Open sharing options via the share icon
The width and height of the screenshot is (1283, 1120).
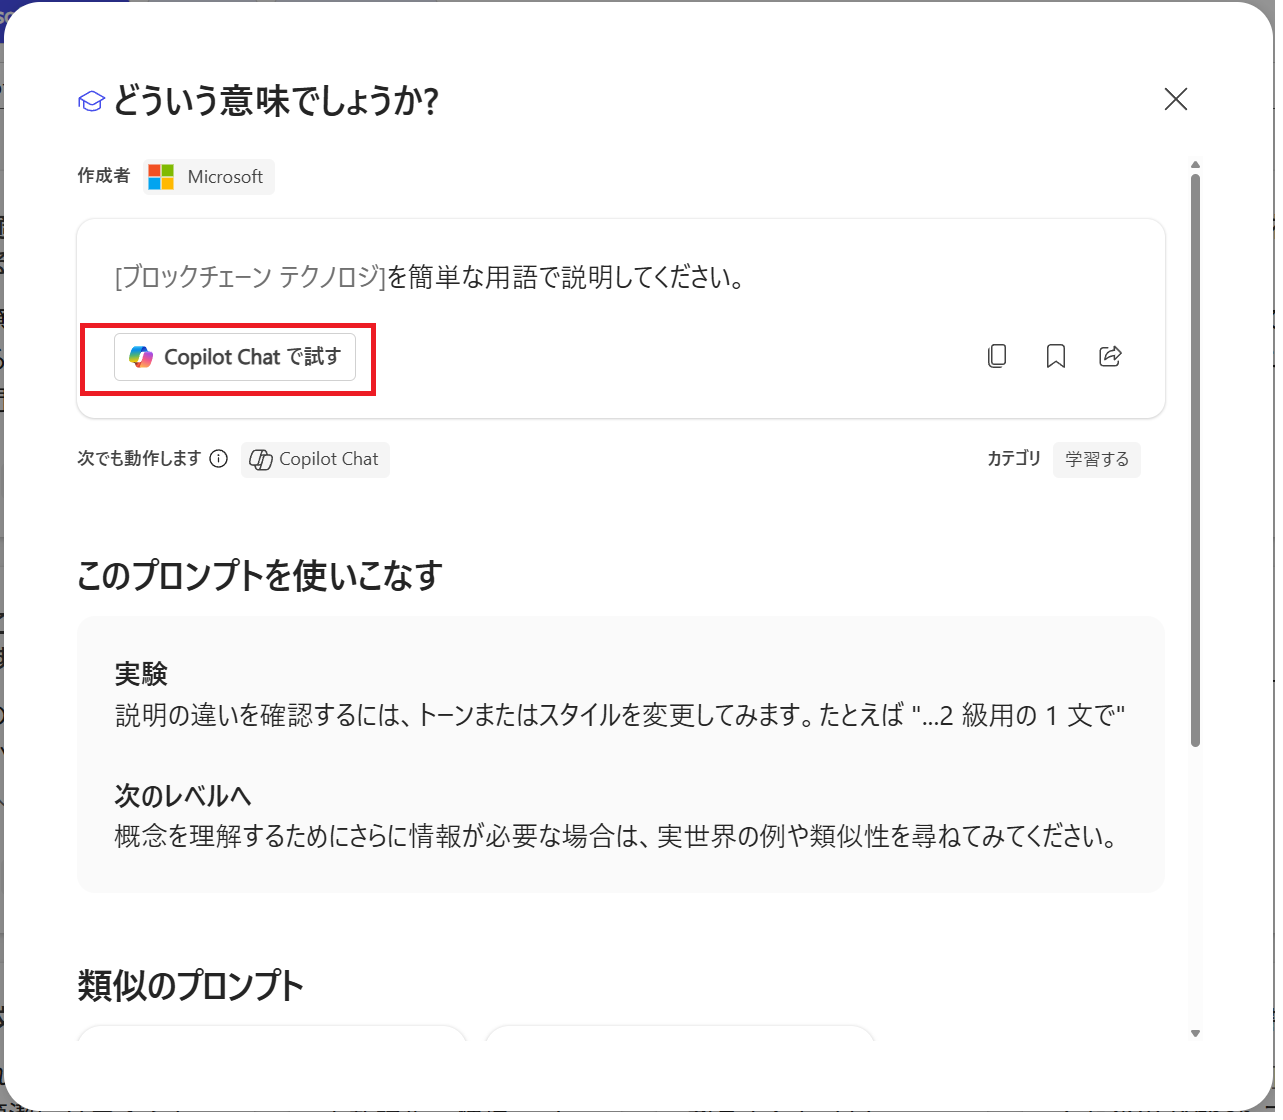(1110, 356)
